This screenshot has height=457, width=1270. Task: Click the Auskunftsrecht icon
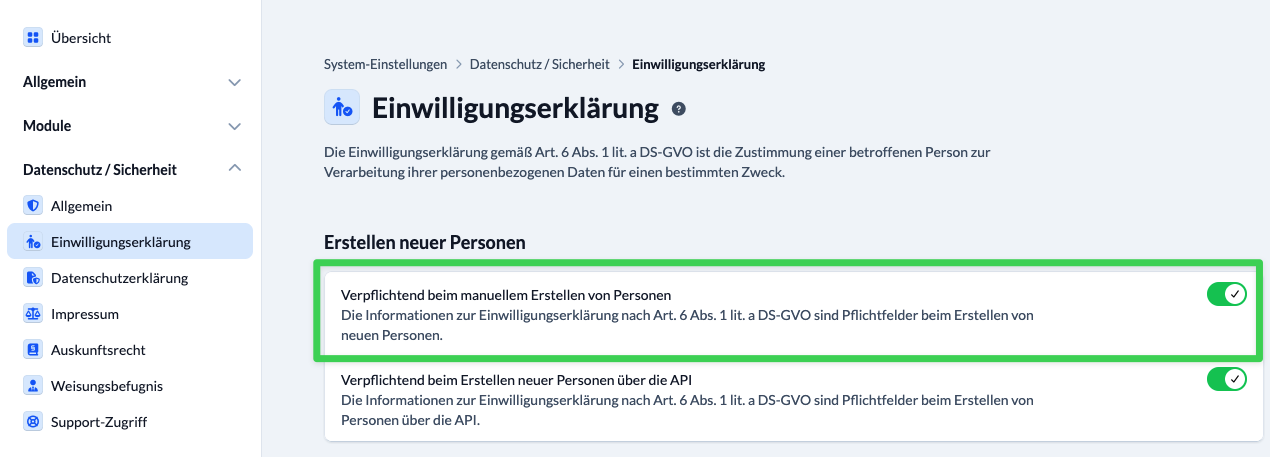point(33,350)
